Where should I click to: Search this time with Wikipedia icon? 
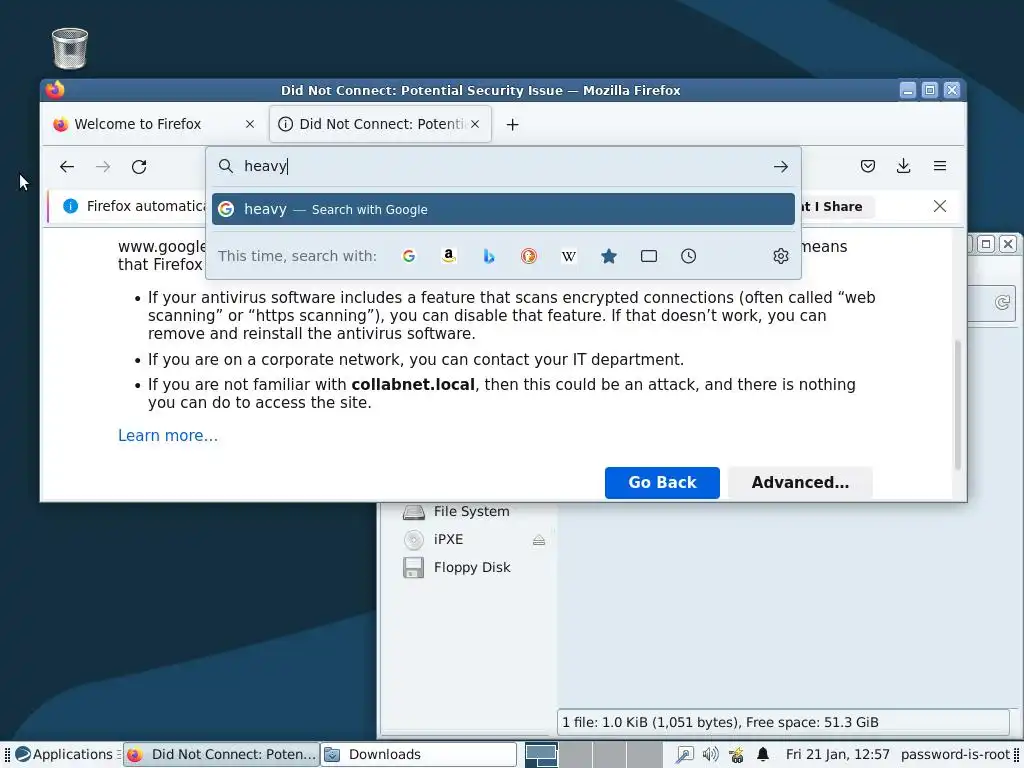click(569, 256)
